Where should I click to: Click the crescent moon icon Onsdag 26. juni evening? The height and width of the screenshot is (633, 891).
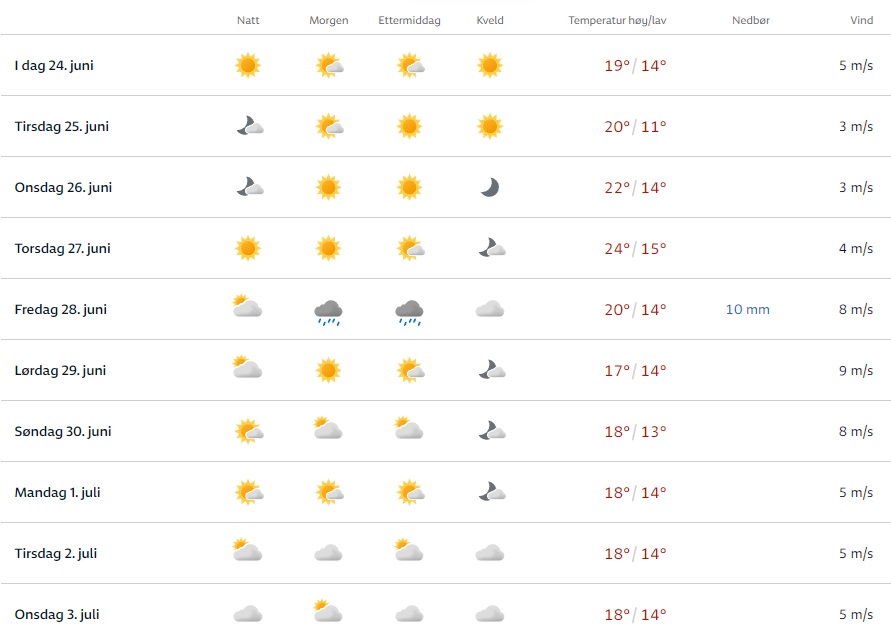(489, 187)
